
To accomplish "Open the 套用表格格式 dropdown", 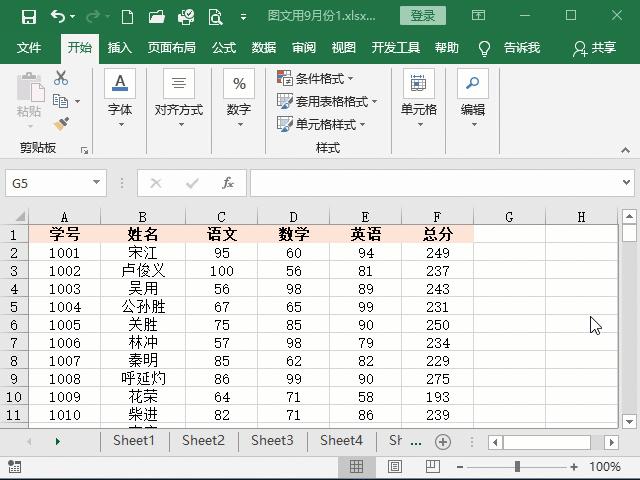I will 328,101.
